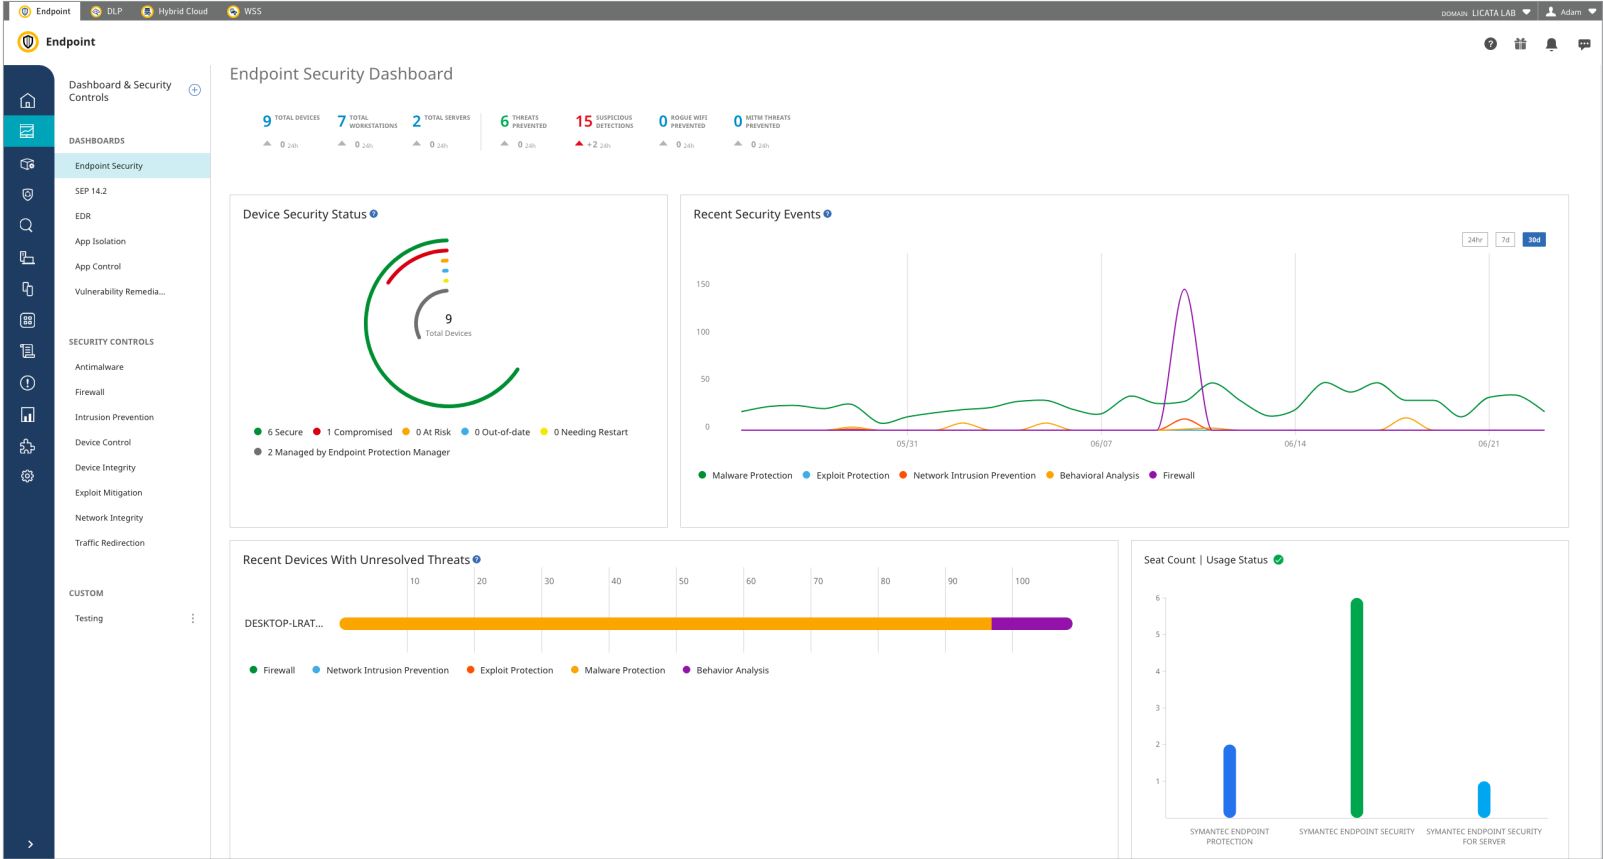The image size is (1603, 859).
Task: Open the bar-chart reports icon in left rail
Action: pos(27,414)
